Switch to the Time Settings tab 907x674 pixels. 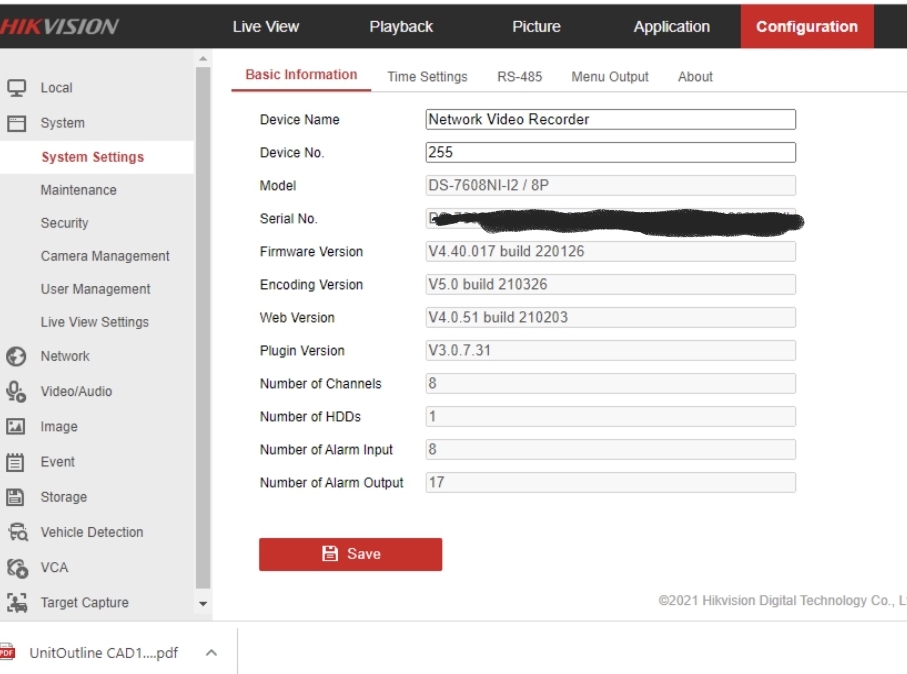point(427,77)
